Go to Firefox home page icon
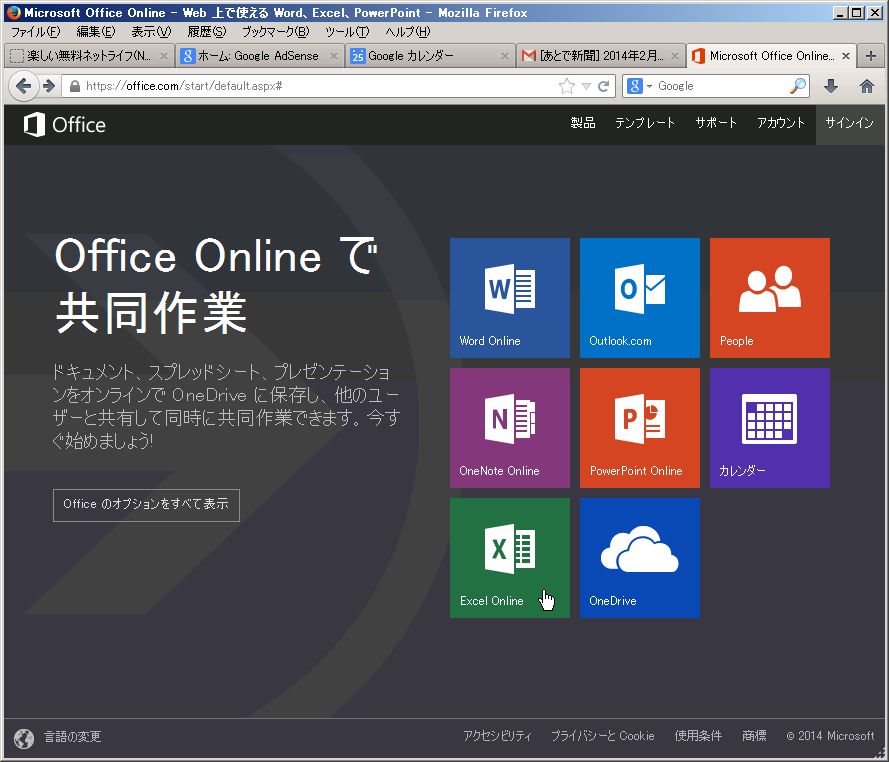This screenshot has height=762, width=889. click(x=866, y=86)
